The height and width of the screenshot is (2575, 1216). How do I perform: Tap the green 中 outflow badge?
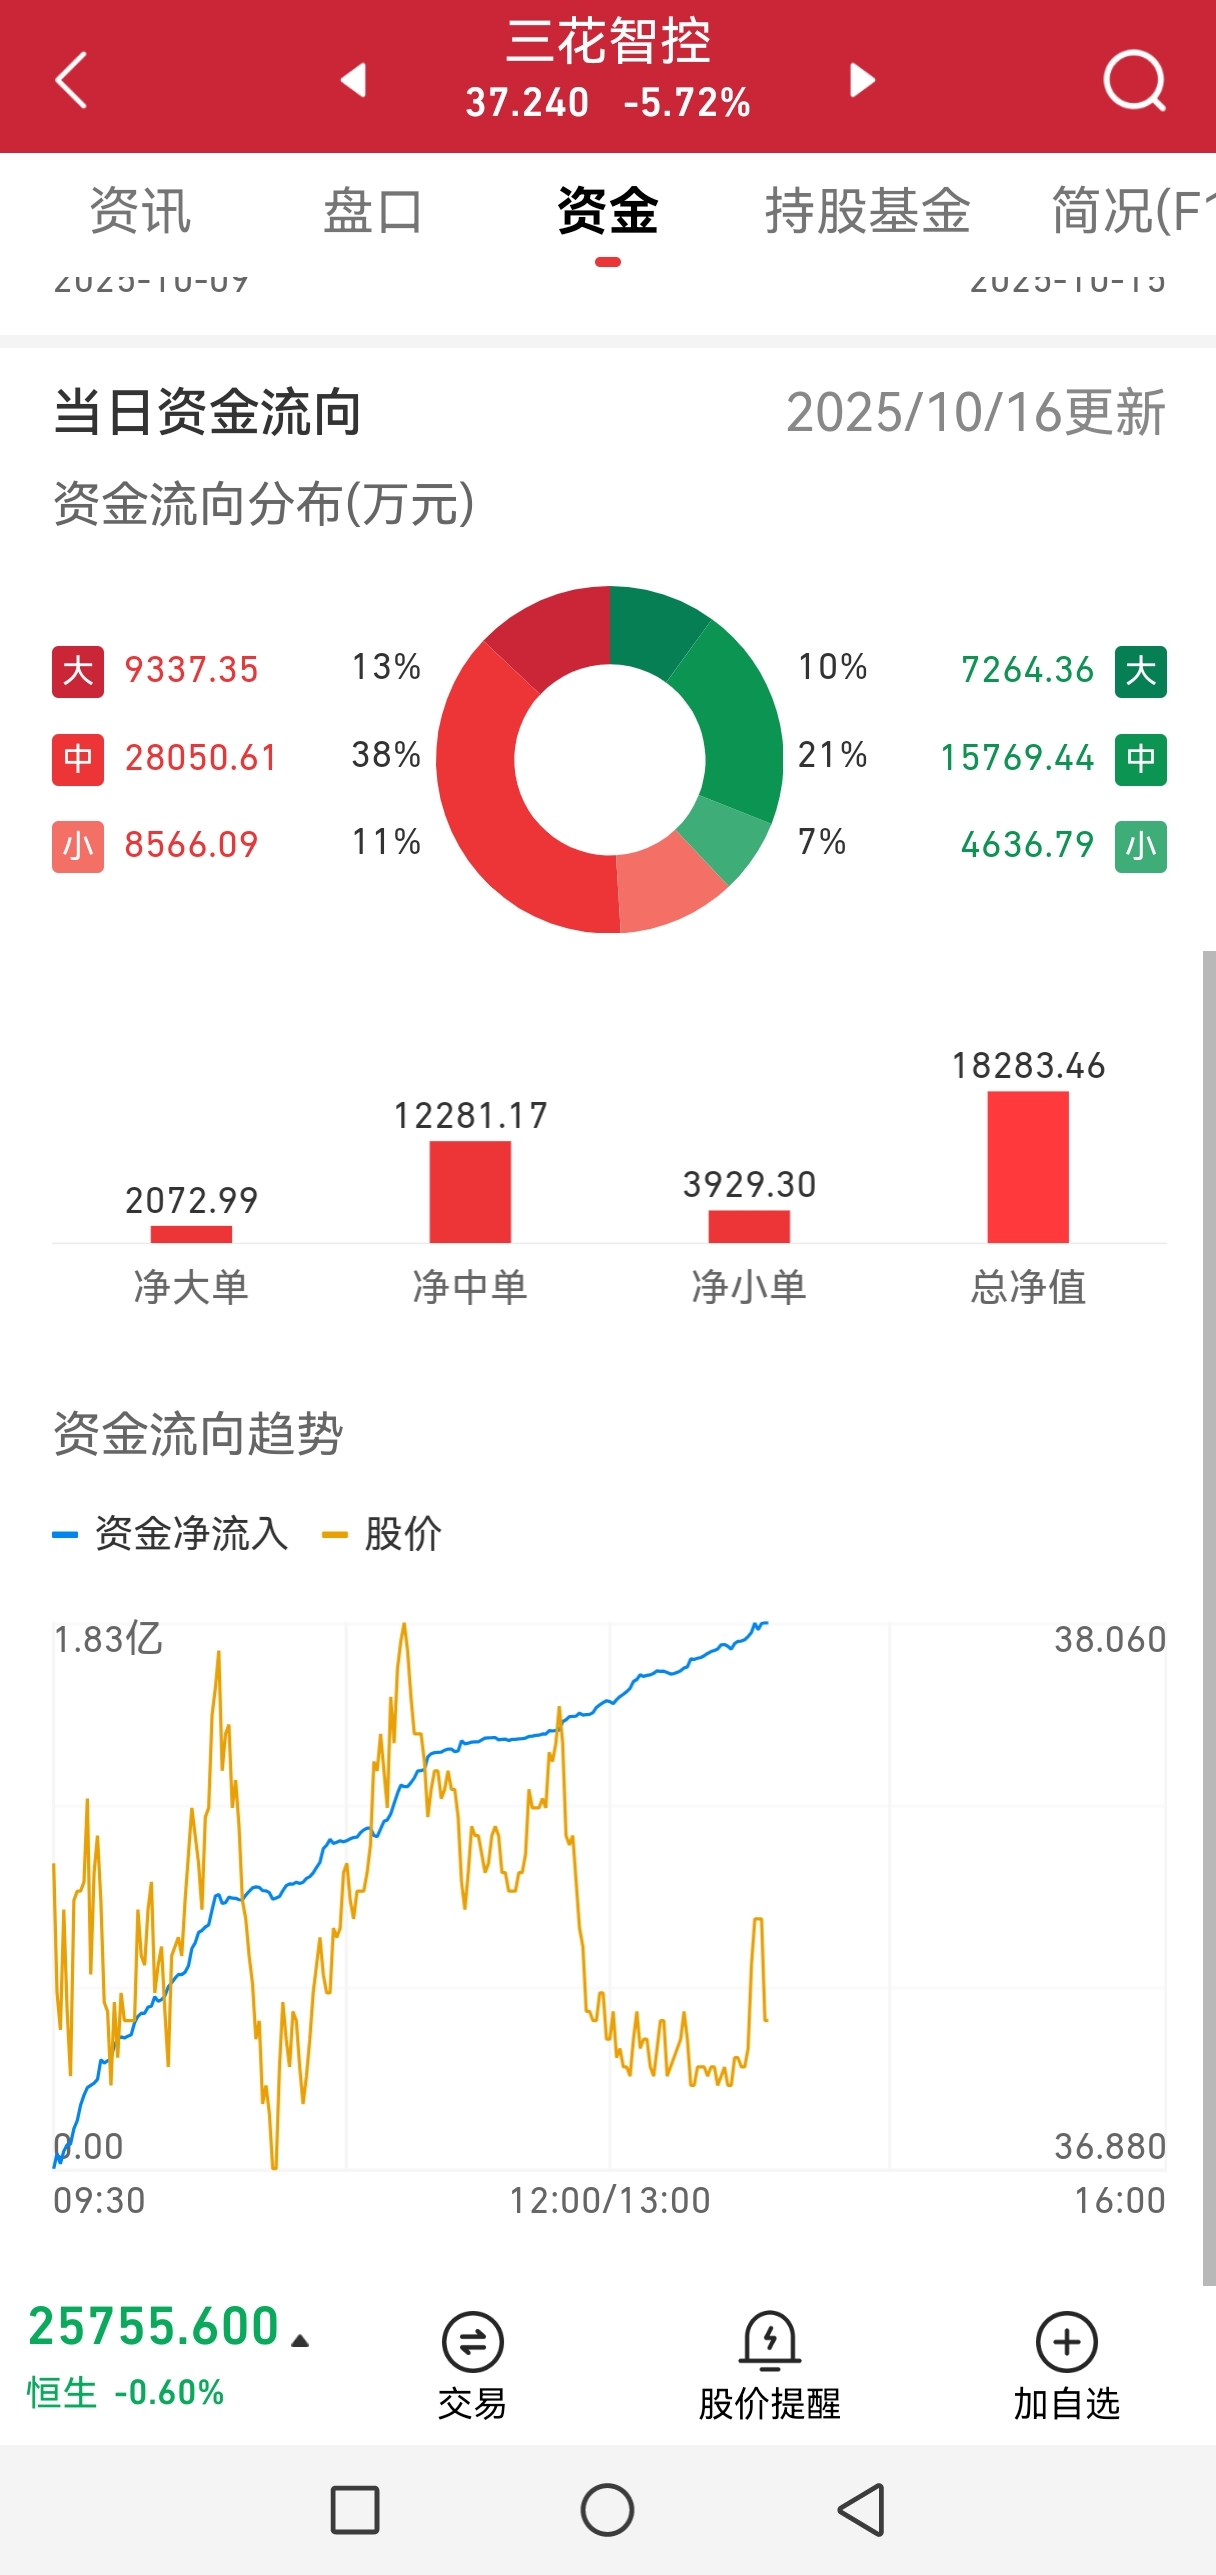[1141, 759]
